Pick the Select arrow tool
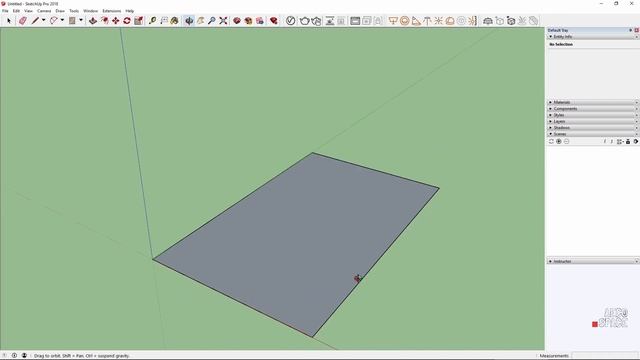 point(9,20)
